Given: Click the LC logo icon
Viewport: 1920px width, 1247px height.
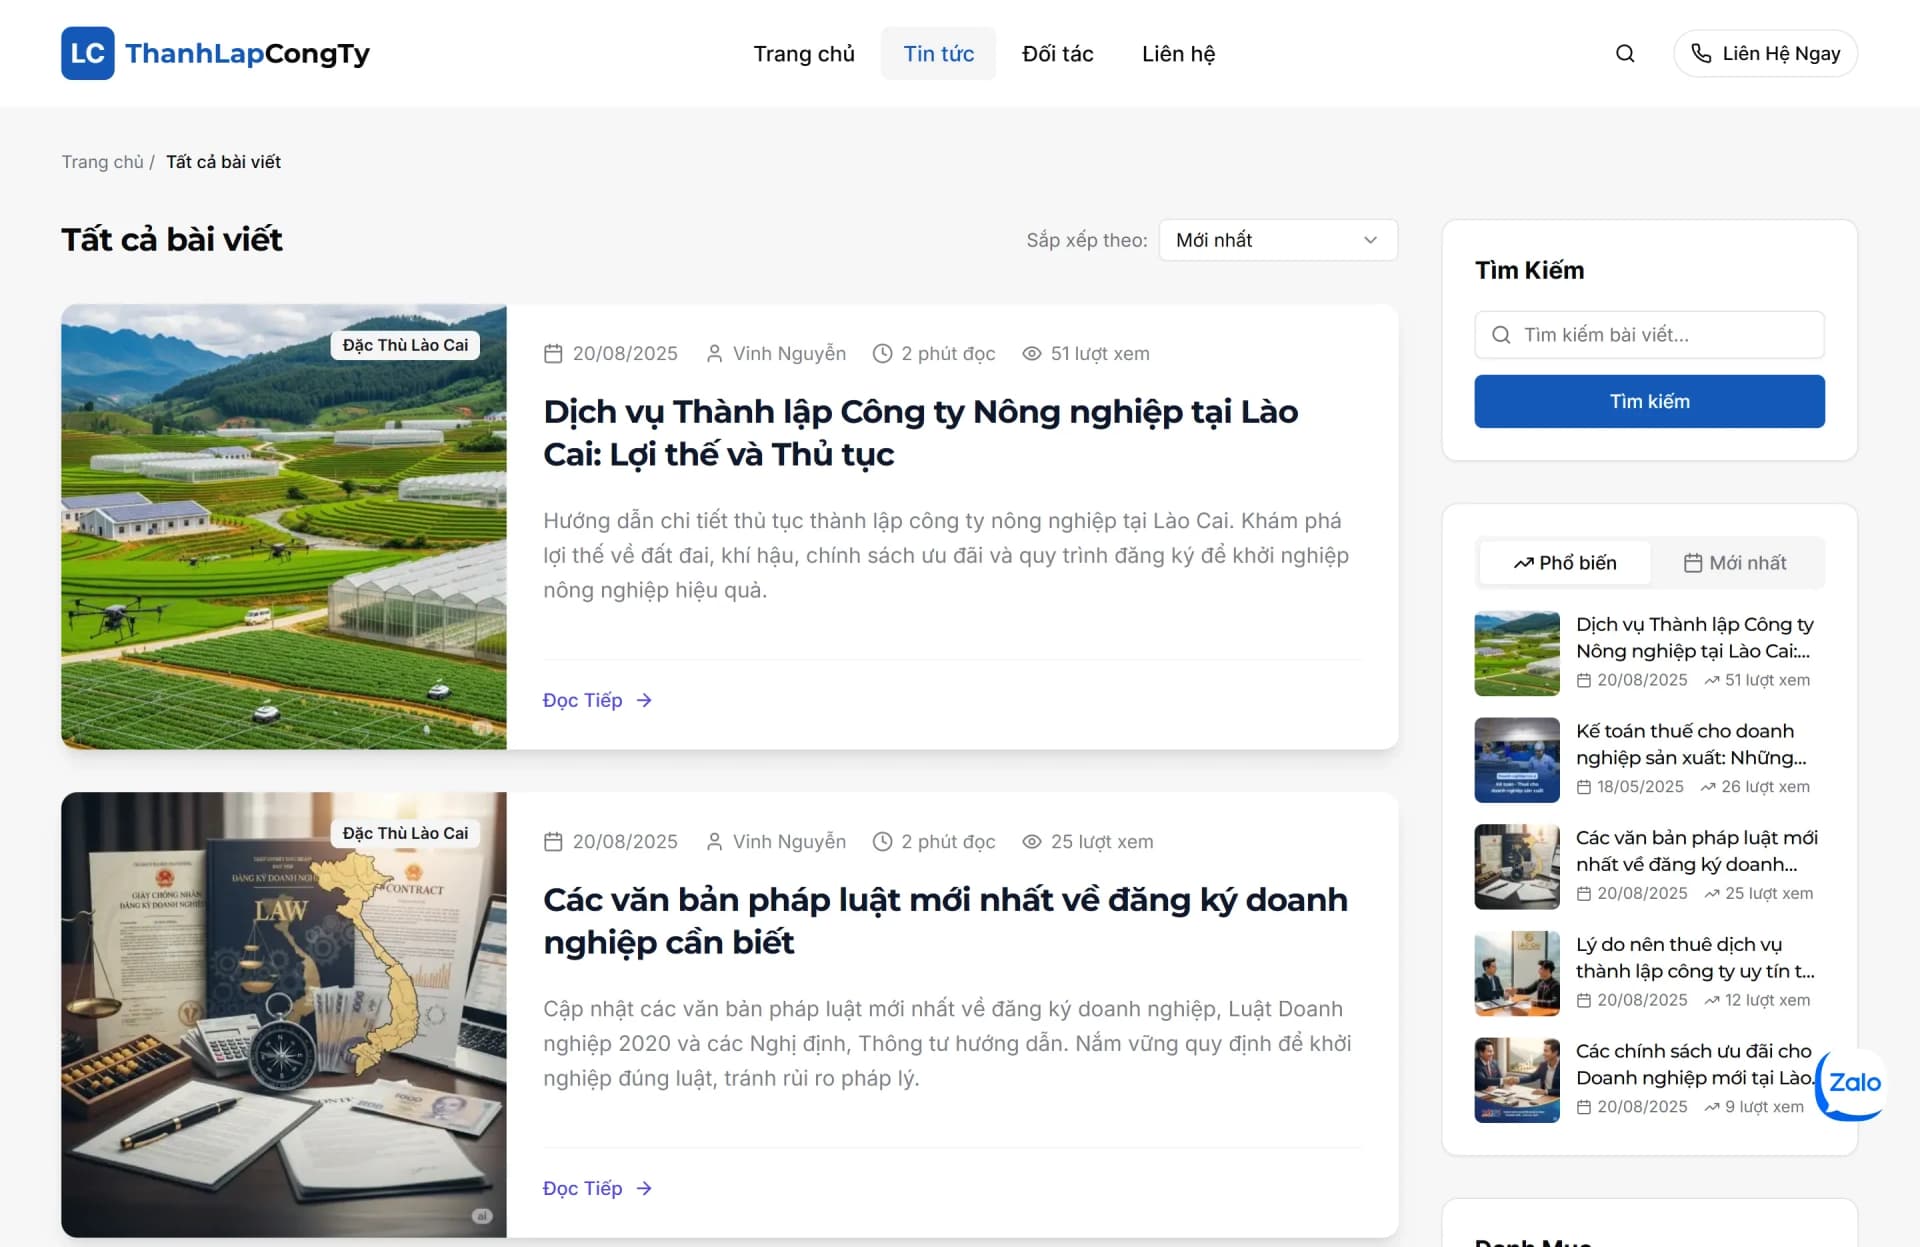Looking at the screenshot, I should coord(88,53).
